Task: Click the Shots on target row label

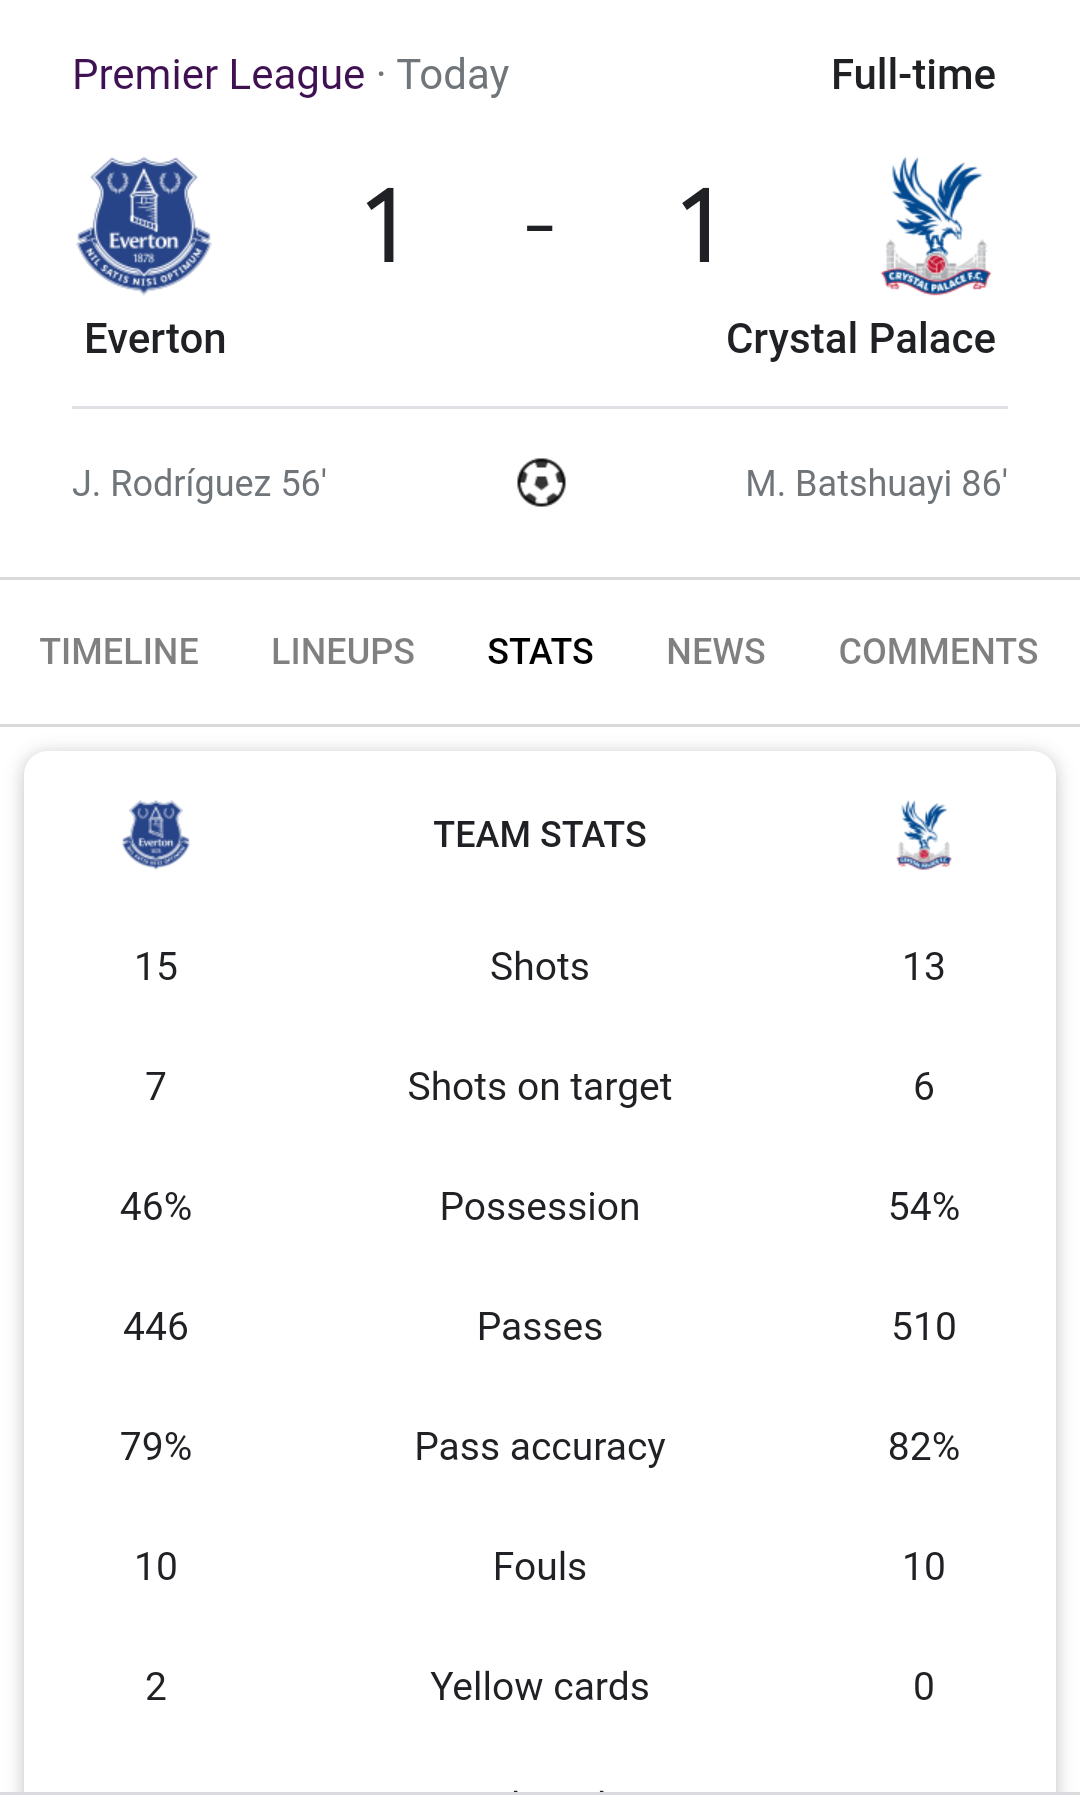Action: (x=540, y=1087)
